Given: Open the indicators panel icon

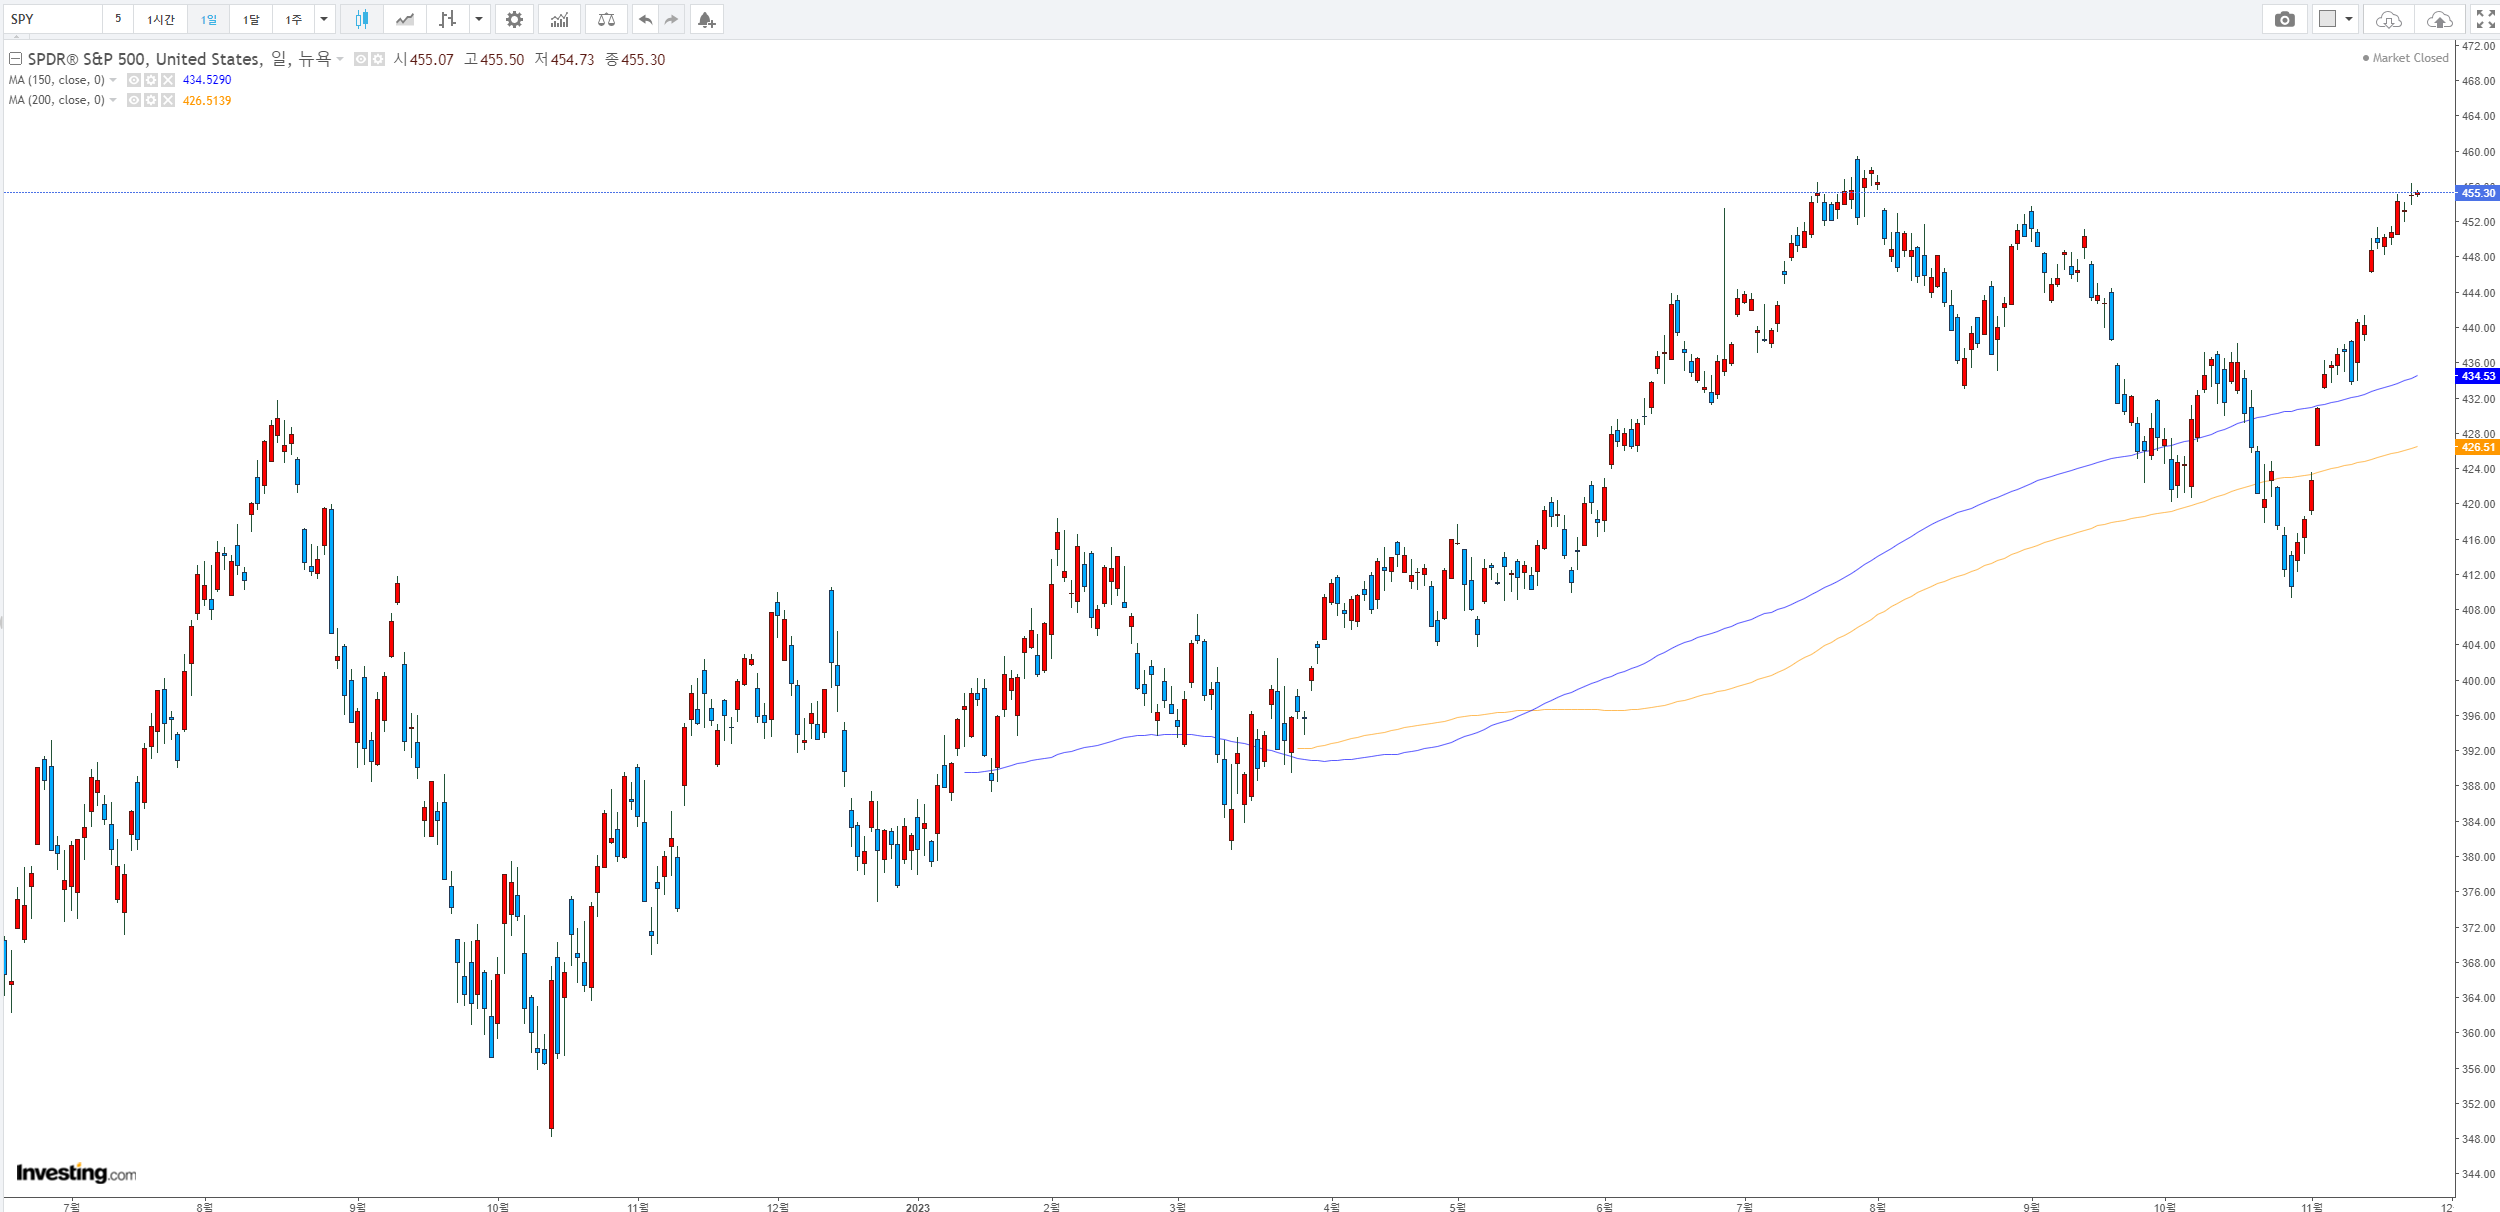Looking at the screenshot, I should [x=560, y=19].
